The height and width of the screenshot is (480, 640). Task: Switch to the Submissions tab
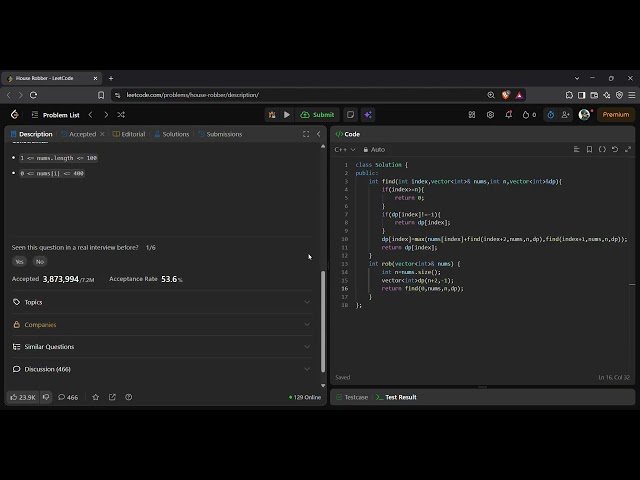220,134
